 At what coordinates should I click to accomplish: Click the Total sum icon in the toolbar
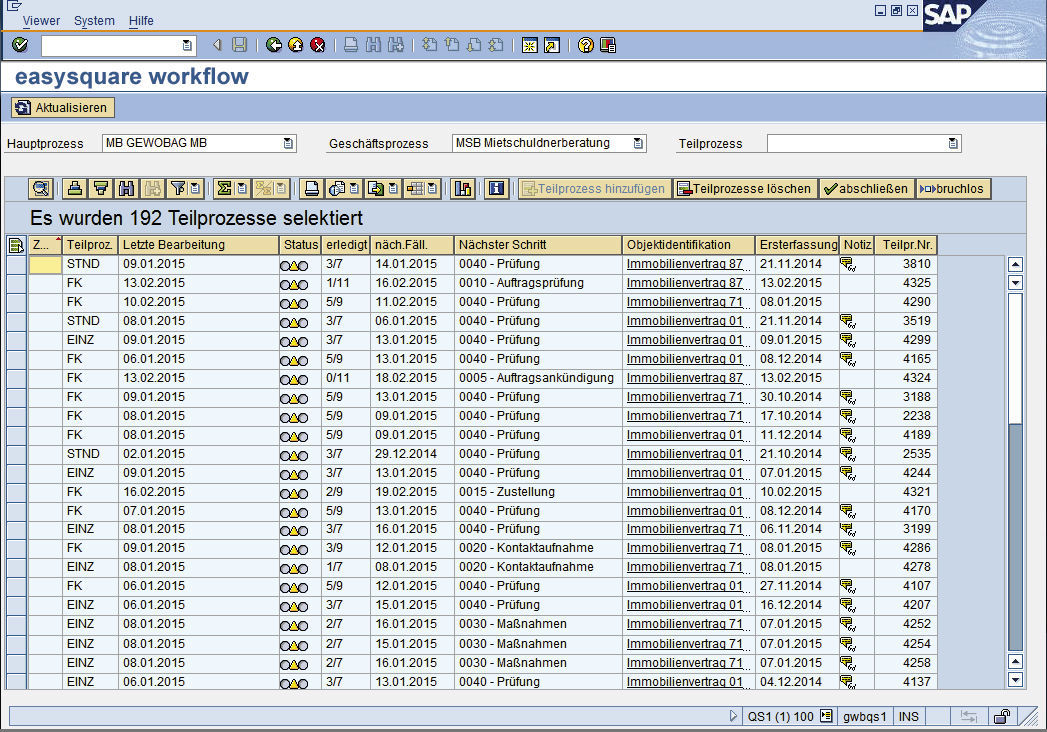click(222, 188)
